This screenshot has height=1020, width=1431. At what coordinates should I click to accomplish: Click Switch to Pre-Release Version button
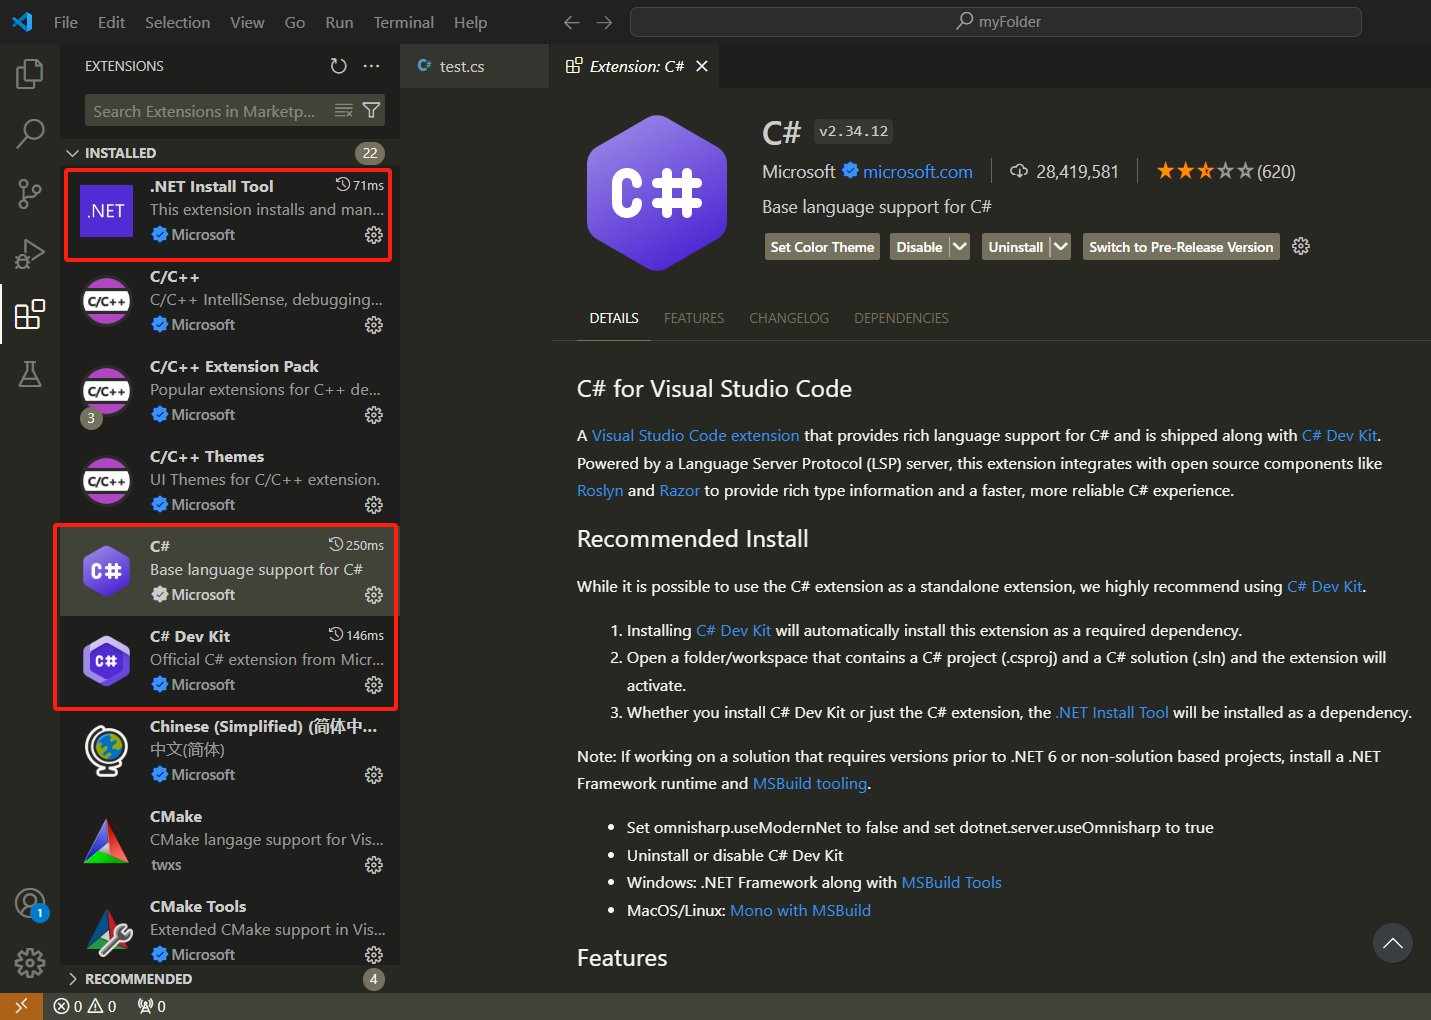click(x=1181, y=247)
